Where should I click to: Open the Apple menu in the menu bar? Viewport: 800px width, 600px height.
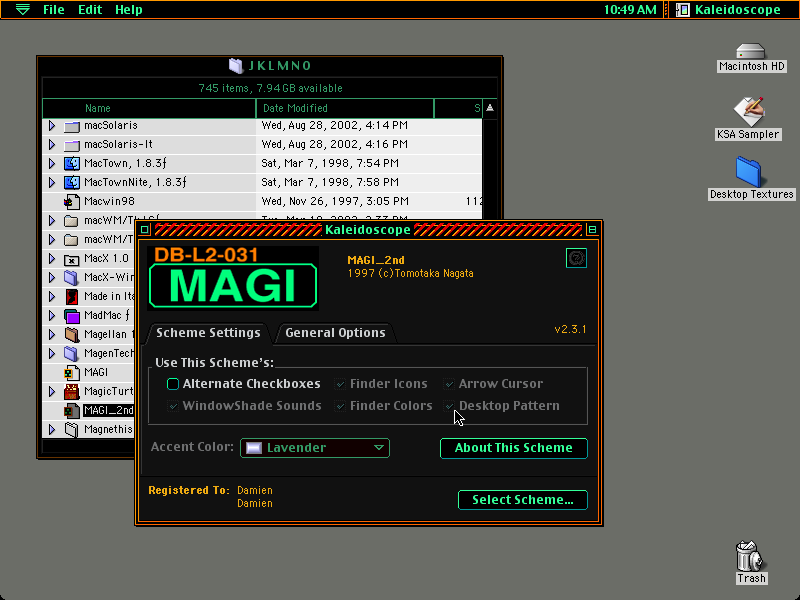point(22,9)
